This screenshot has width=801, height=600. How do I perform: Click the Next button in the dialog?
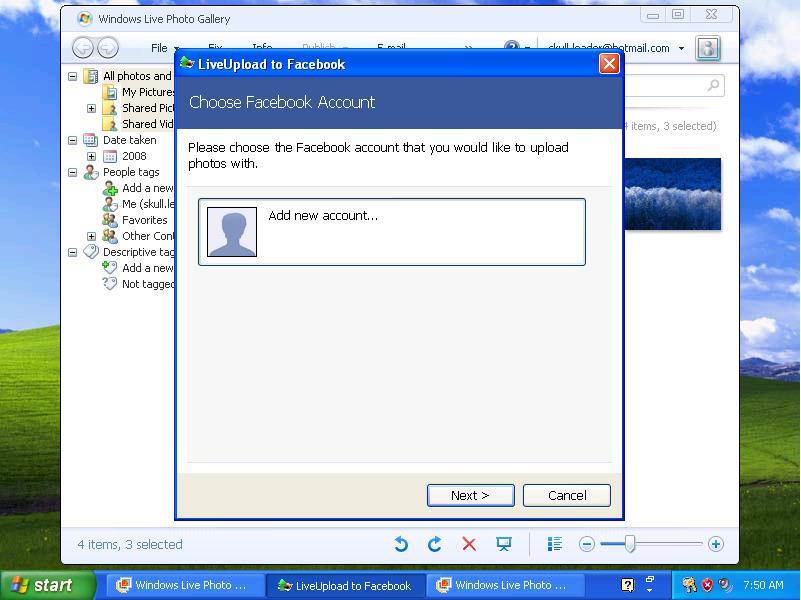click(470, 495)
